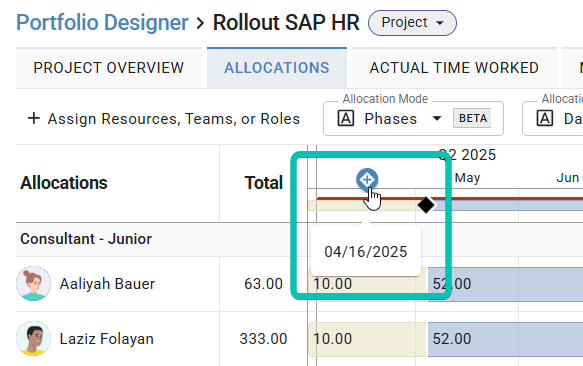Click Laziz Folayan's 10.00 allocation cell
The width and height of the screenshot is (583, 366).
tap(367, 339)
